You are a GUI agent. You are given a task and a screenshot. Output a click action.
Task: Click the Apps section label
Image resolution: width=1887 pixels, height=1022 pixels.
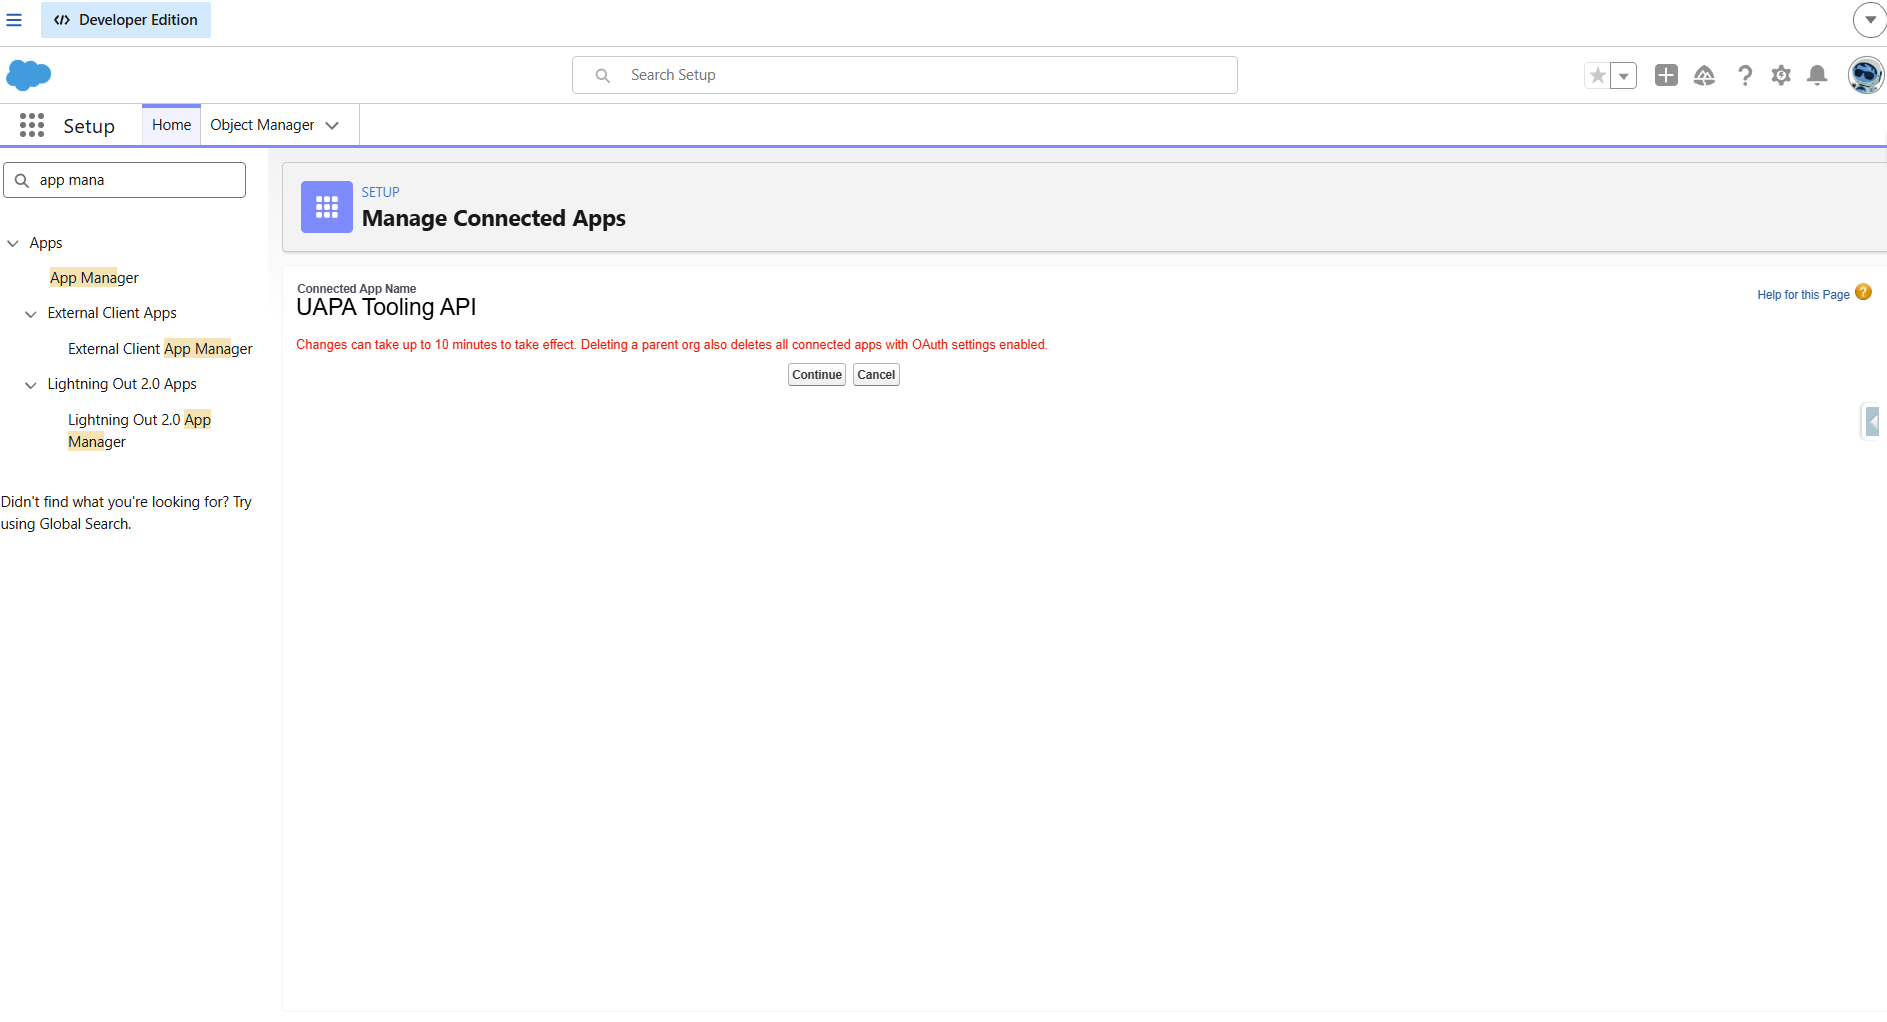pos(46,243)
